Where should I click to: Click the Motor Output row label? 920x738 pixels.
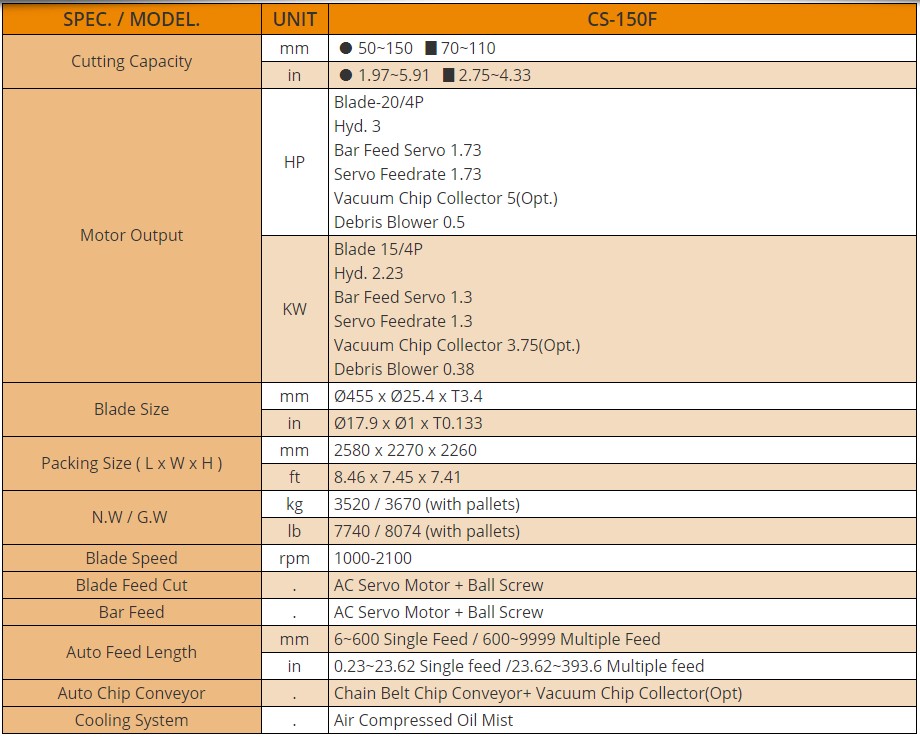tap(131, 235)
